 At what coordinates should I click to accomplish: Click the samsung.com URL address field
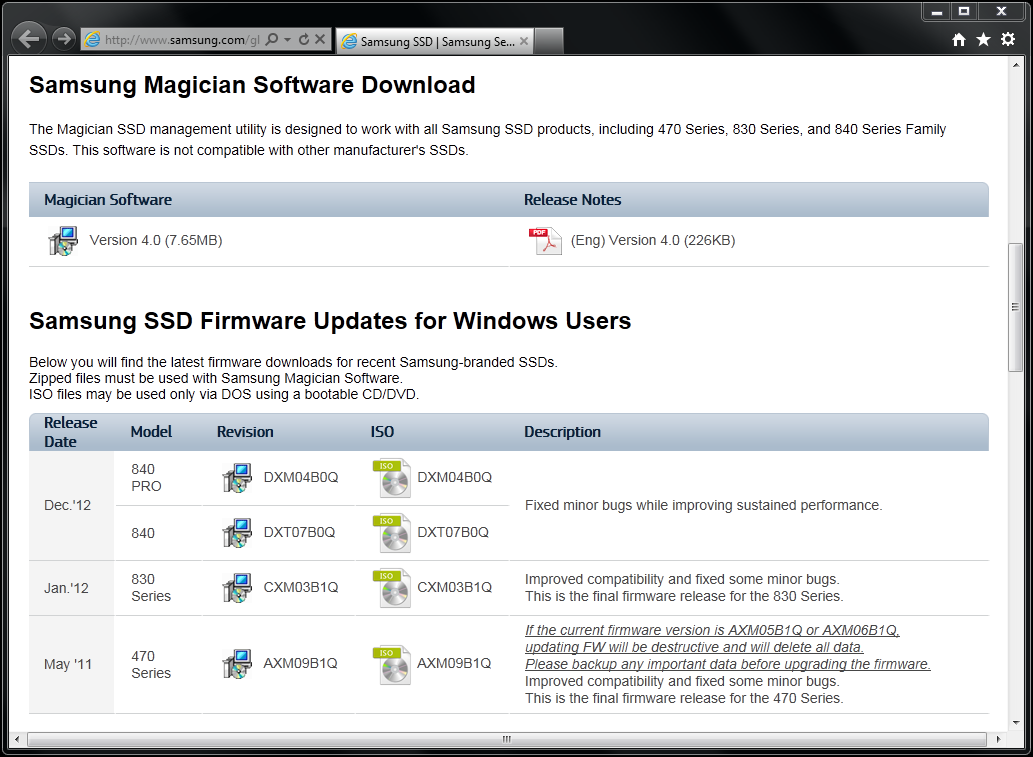pos(182,40)
